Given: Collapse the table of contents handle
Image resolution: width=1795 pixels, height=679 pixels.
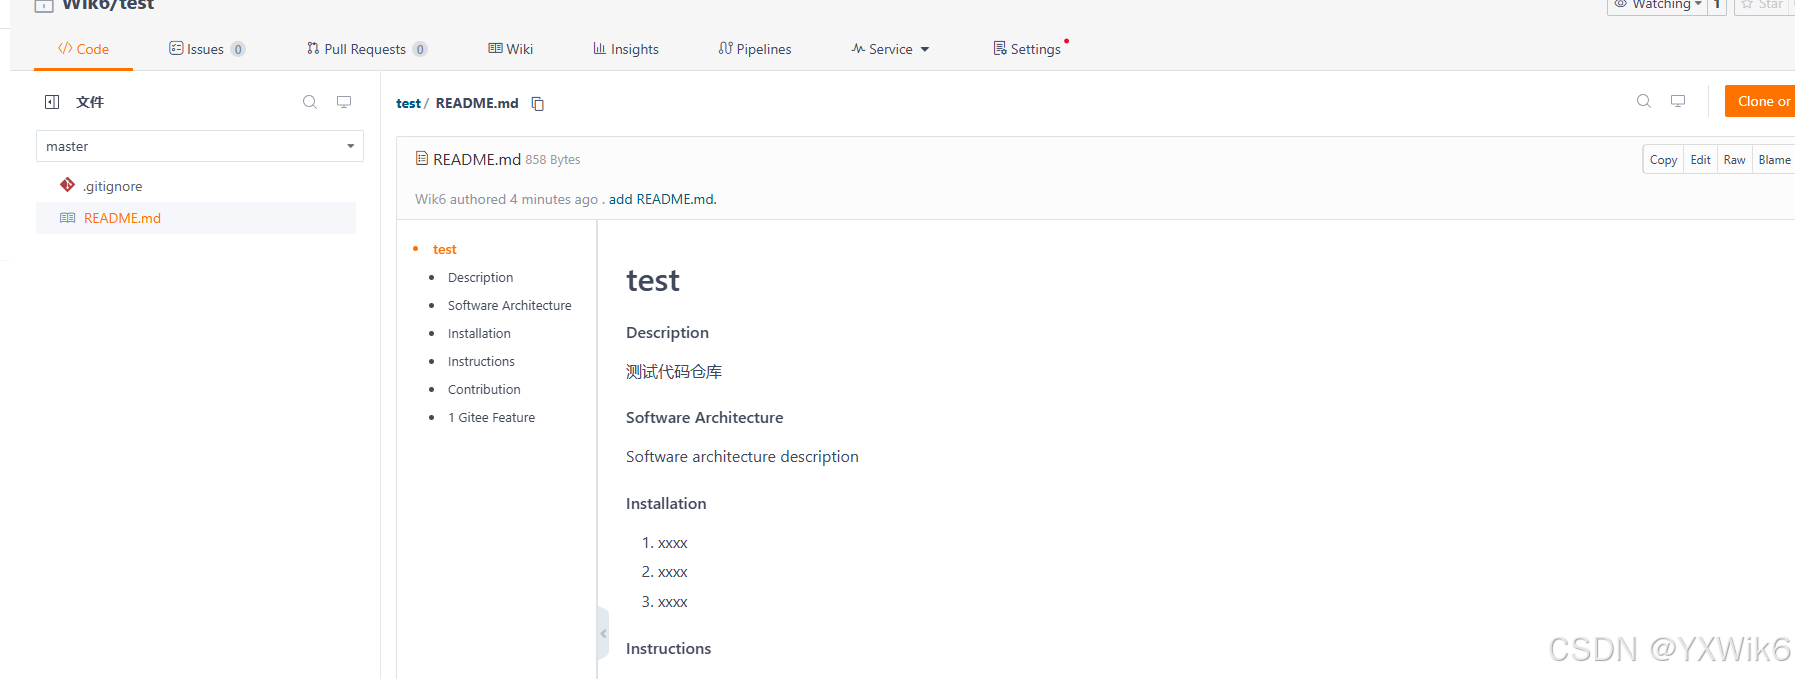Looking at the screenshot, I should 603,633.
